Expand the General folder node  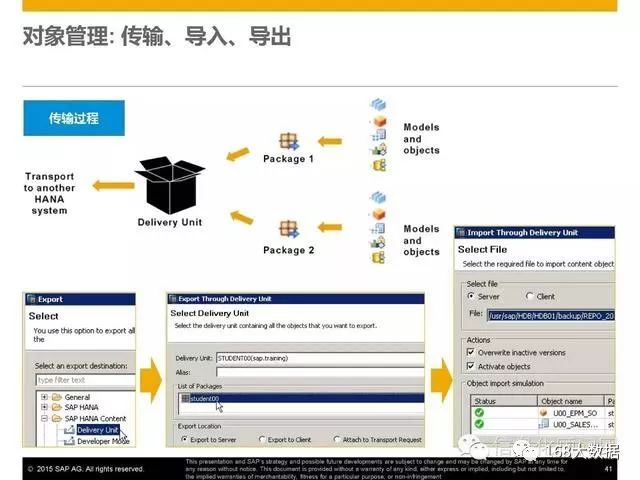[44, 397]
